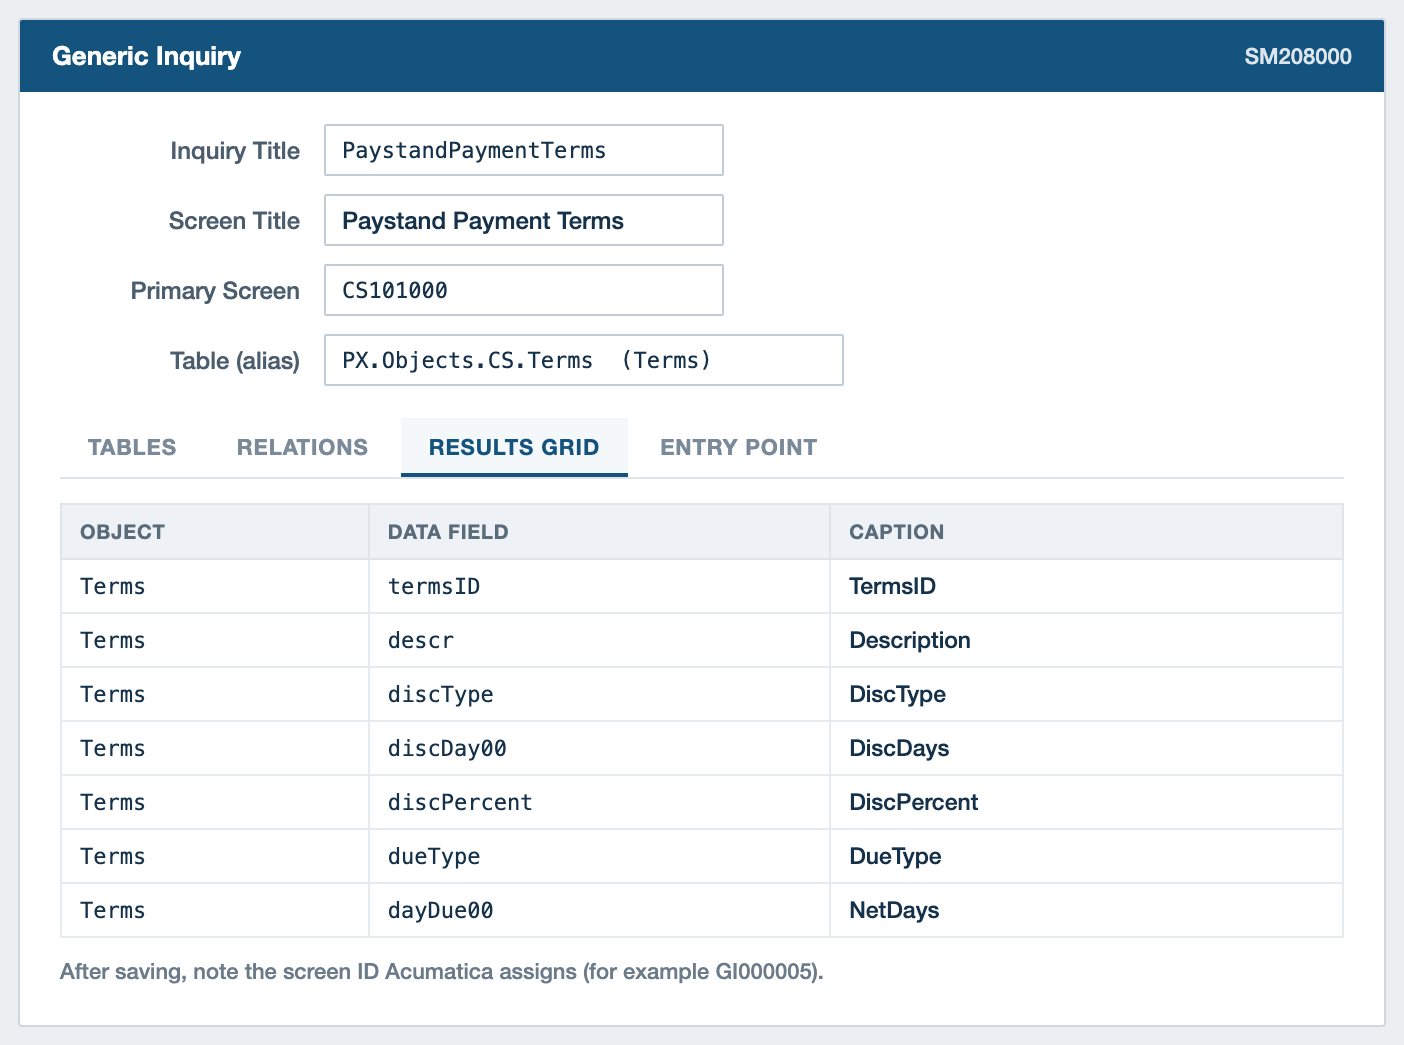Click the DueType caption cell

tap(1086, 856)
